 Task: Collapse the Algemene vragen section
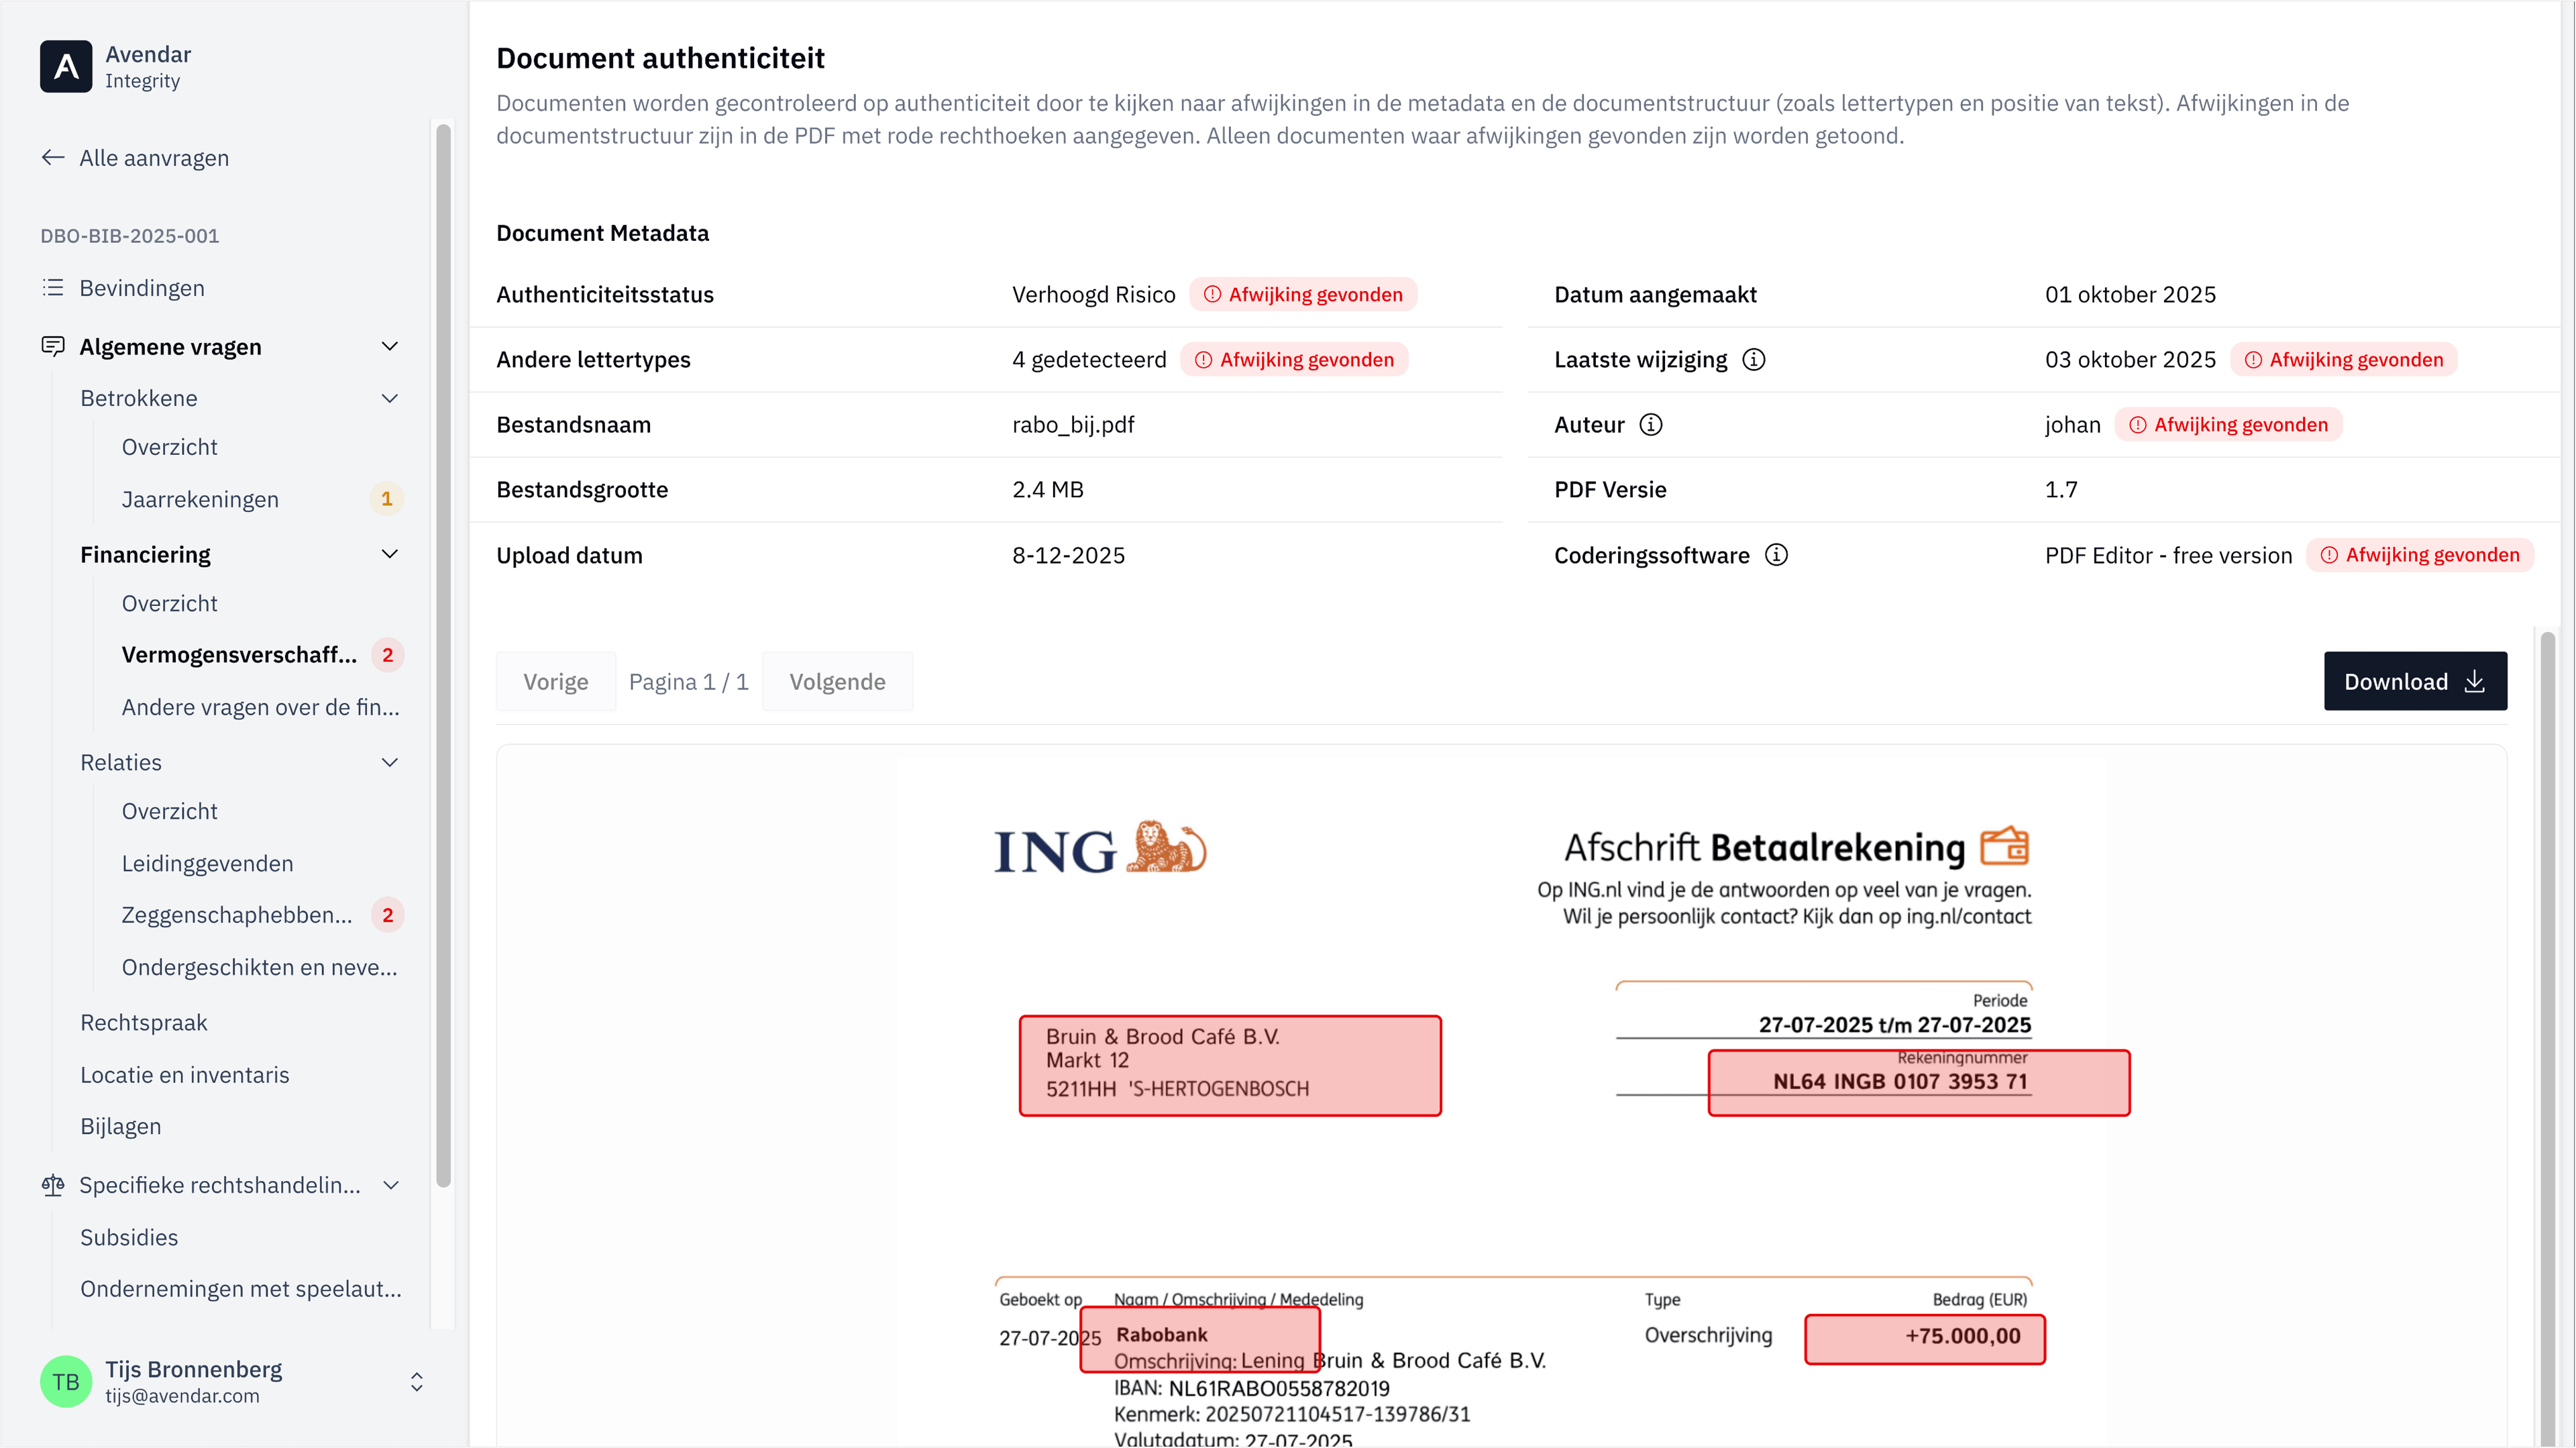(x=390, y=347)
